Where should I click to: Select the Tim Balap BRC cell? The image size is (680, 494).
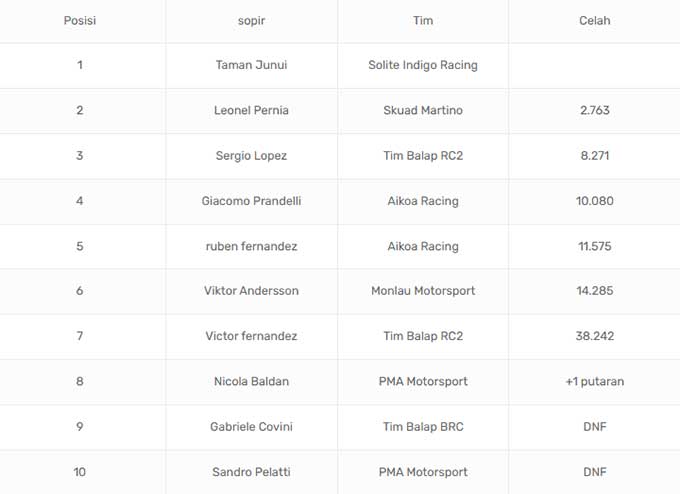(x=423, y=427)
